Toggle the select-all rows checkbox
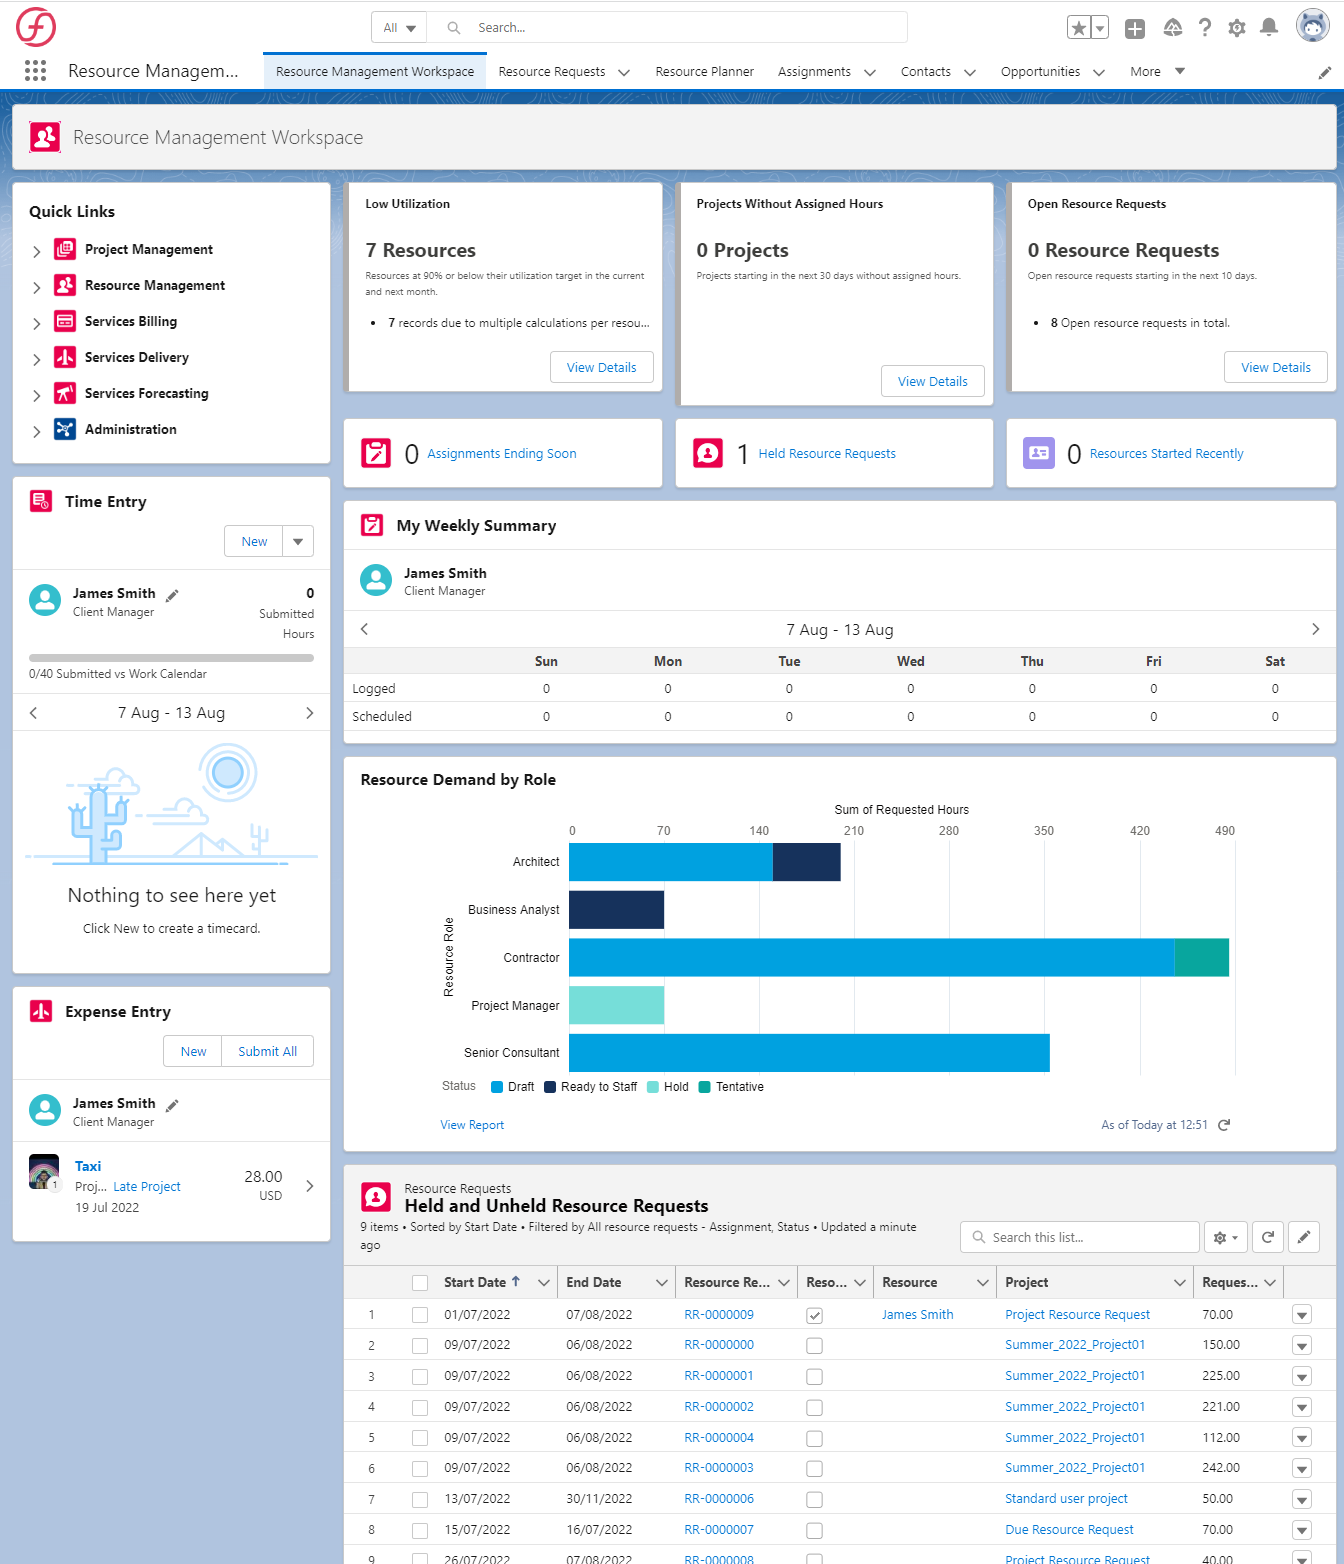The image size is (1344, 1564). [420, 1283]
